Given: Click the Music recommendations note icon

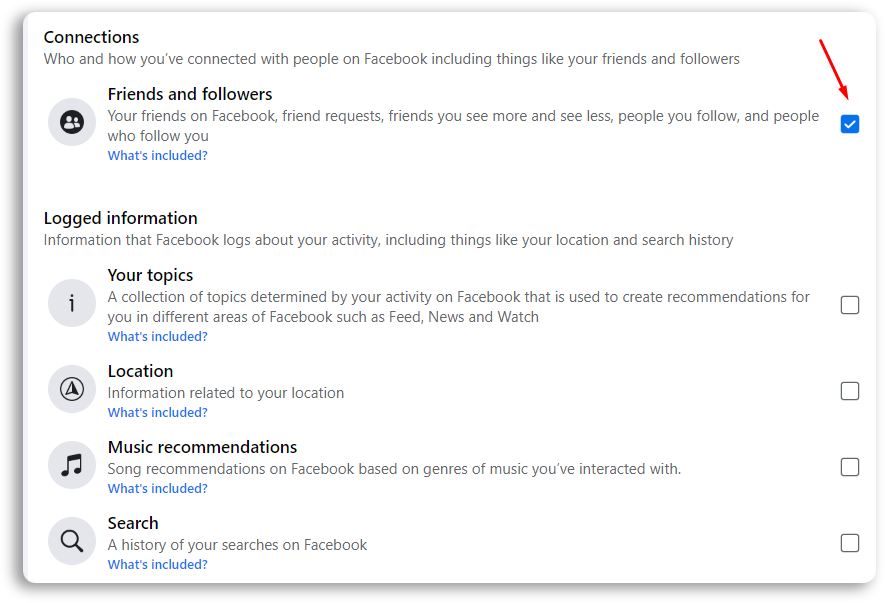Looking at the screenshot, I should pyautogui.click(x=72, y=465).
